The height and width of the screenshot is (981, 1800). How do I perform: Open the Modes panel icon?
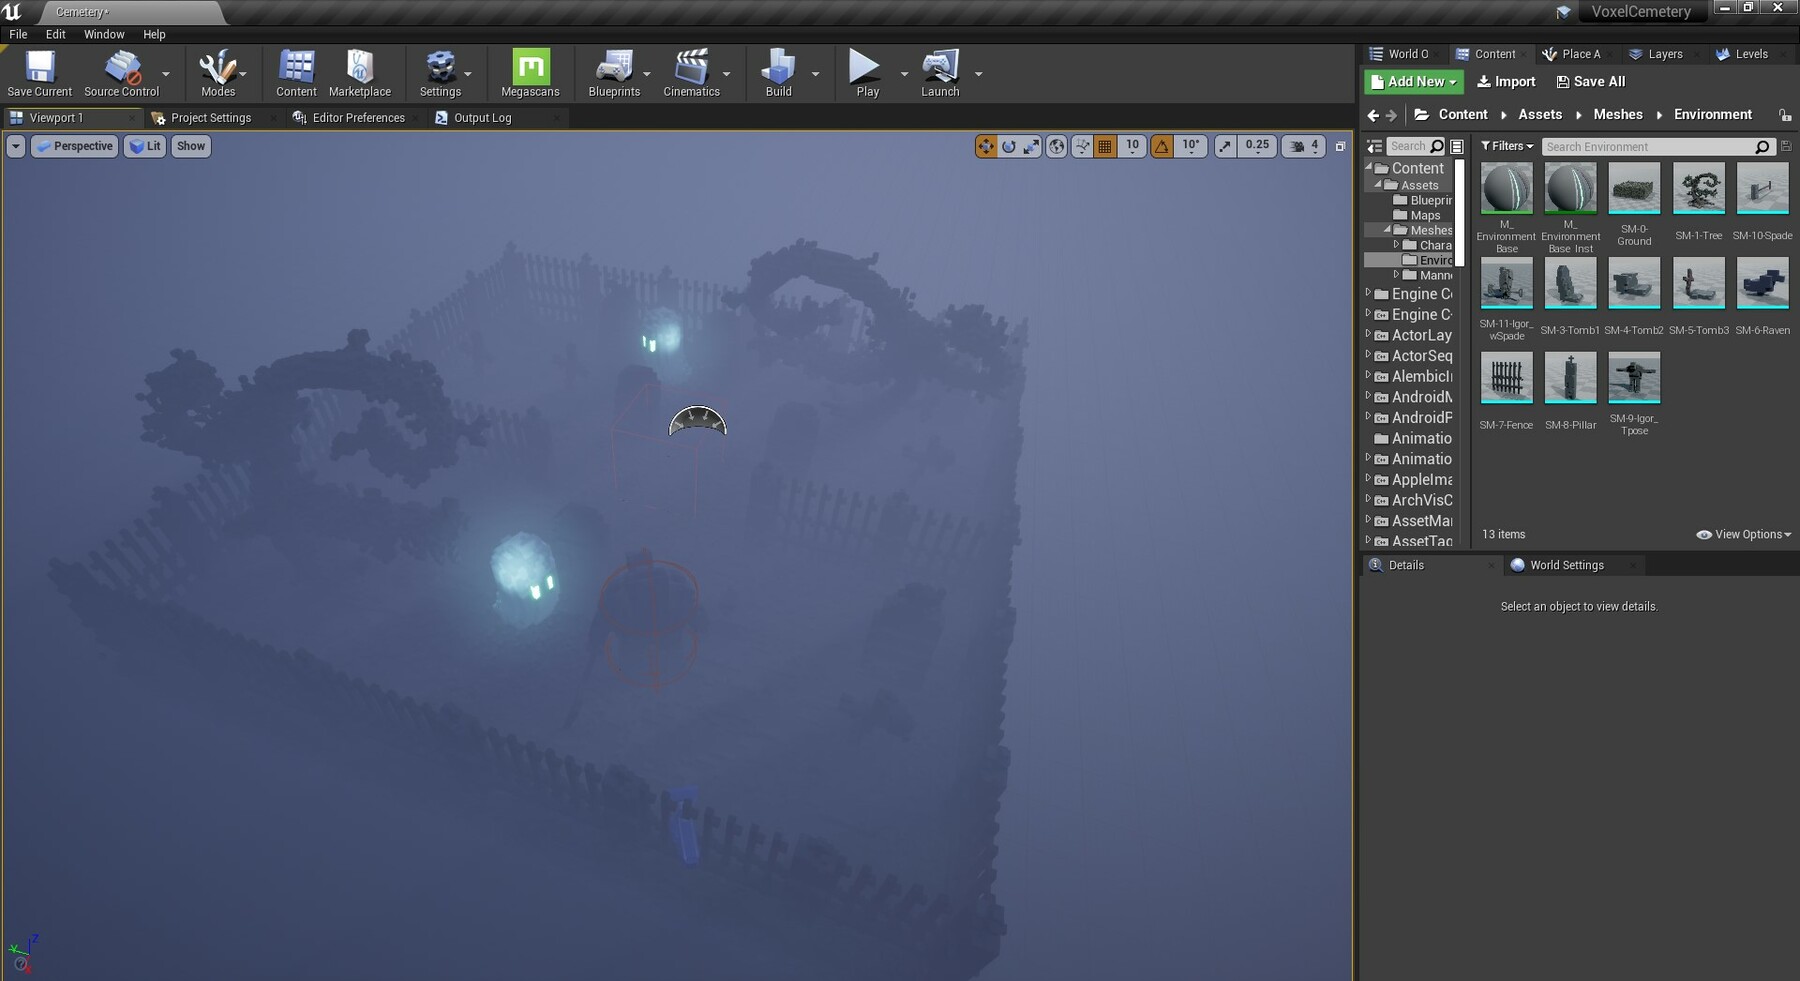[218, 70]
